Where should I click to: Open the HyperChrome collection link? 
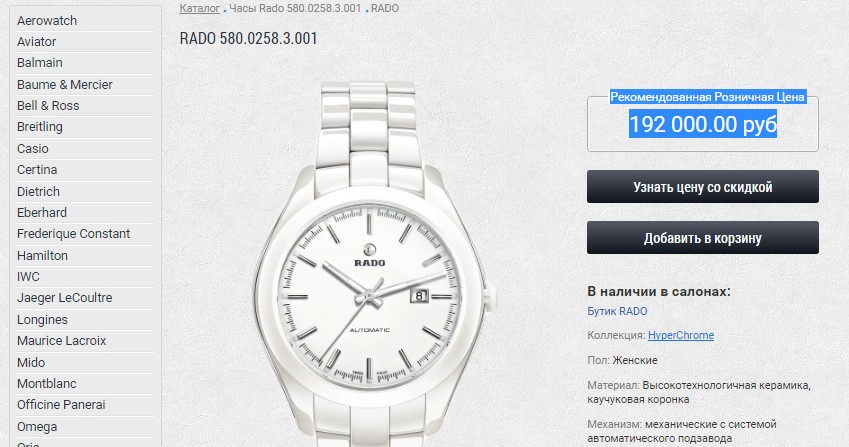pyautogui.click(x=681, y=336)
